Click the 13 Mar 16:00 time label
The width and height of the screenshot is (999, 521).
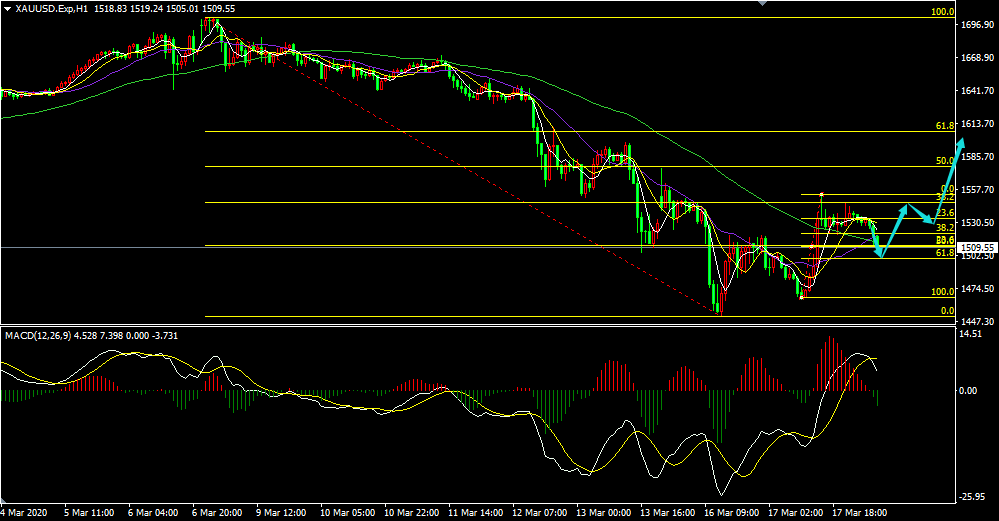pos(667,513)
